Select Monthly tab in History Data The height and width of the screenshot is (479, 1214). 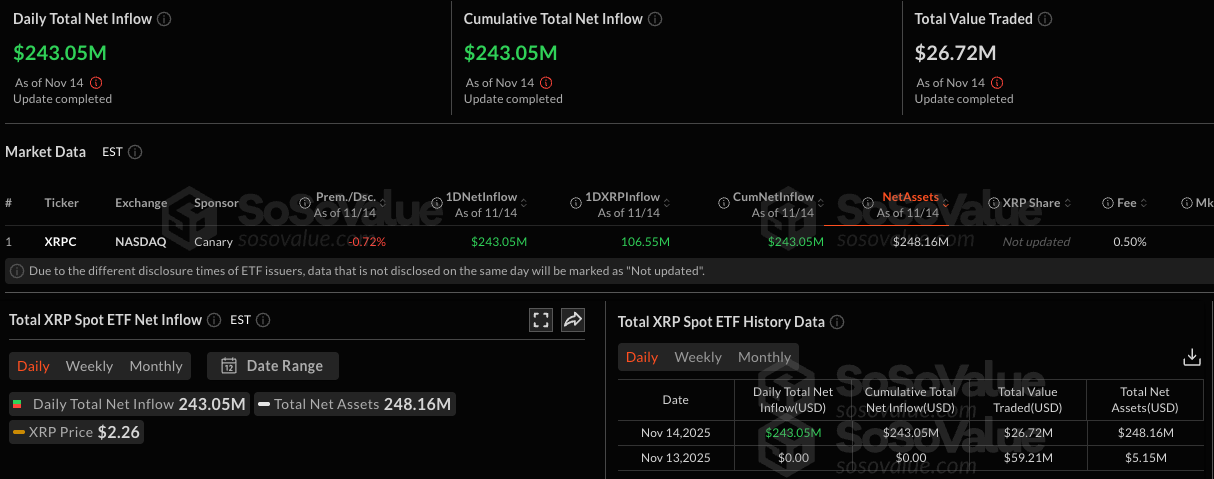[764, 357]
